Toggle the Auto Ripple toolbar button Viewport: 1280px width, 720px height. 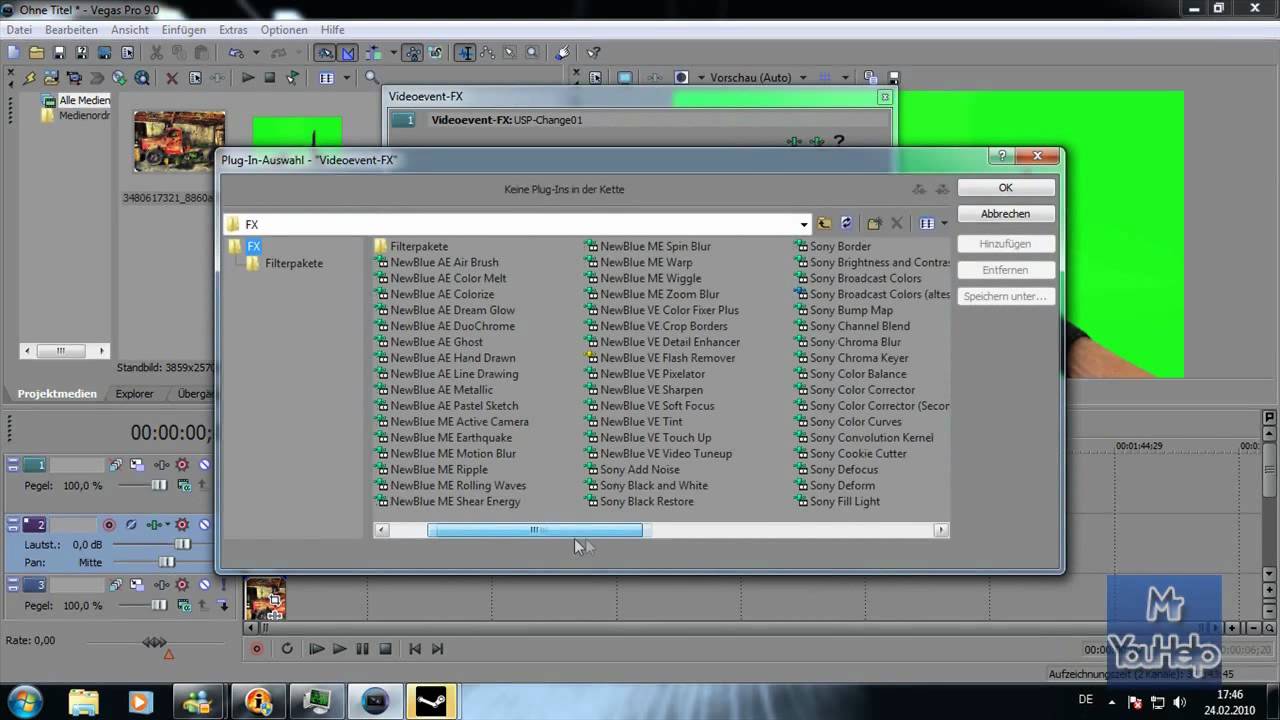pyautogui.click(x=372, y=53)
